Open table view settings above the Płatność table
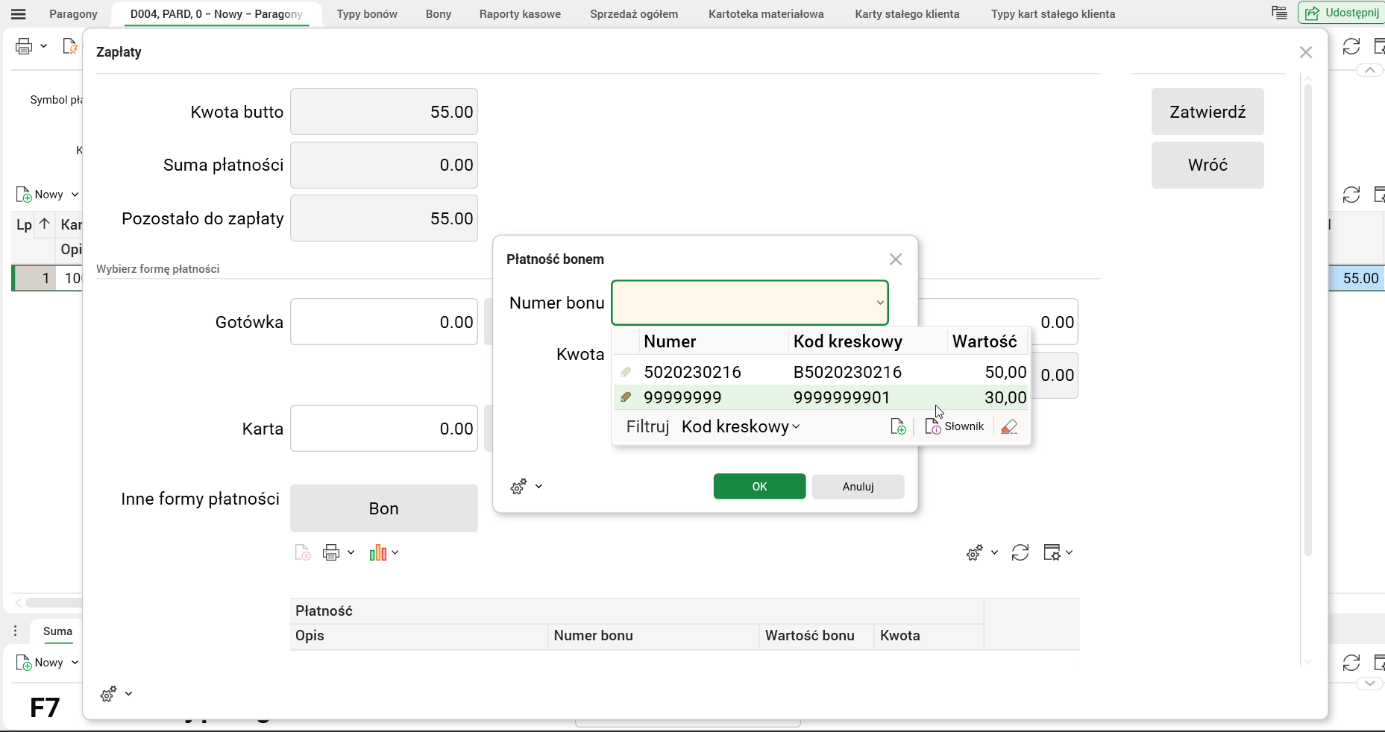The height and width of the screenshot is (732, 1385). coord(1052,553)
